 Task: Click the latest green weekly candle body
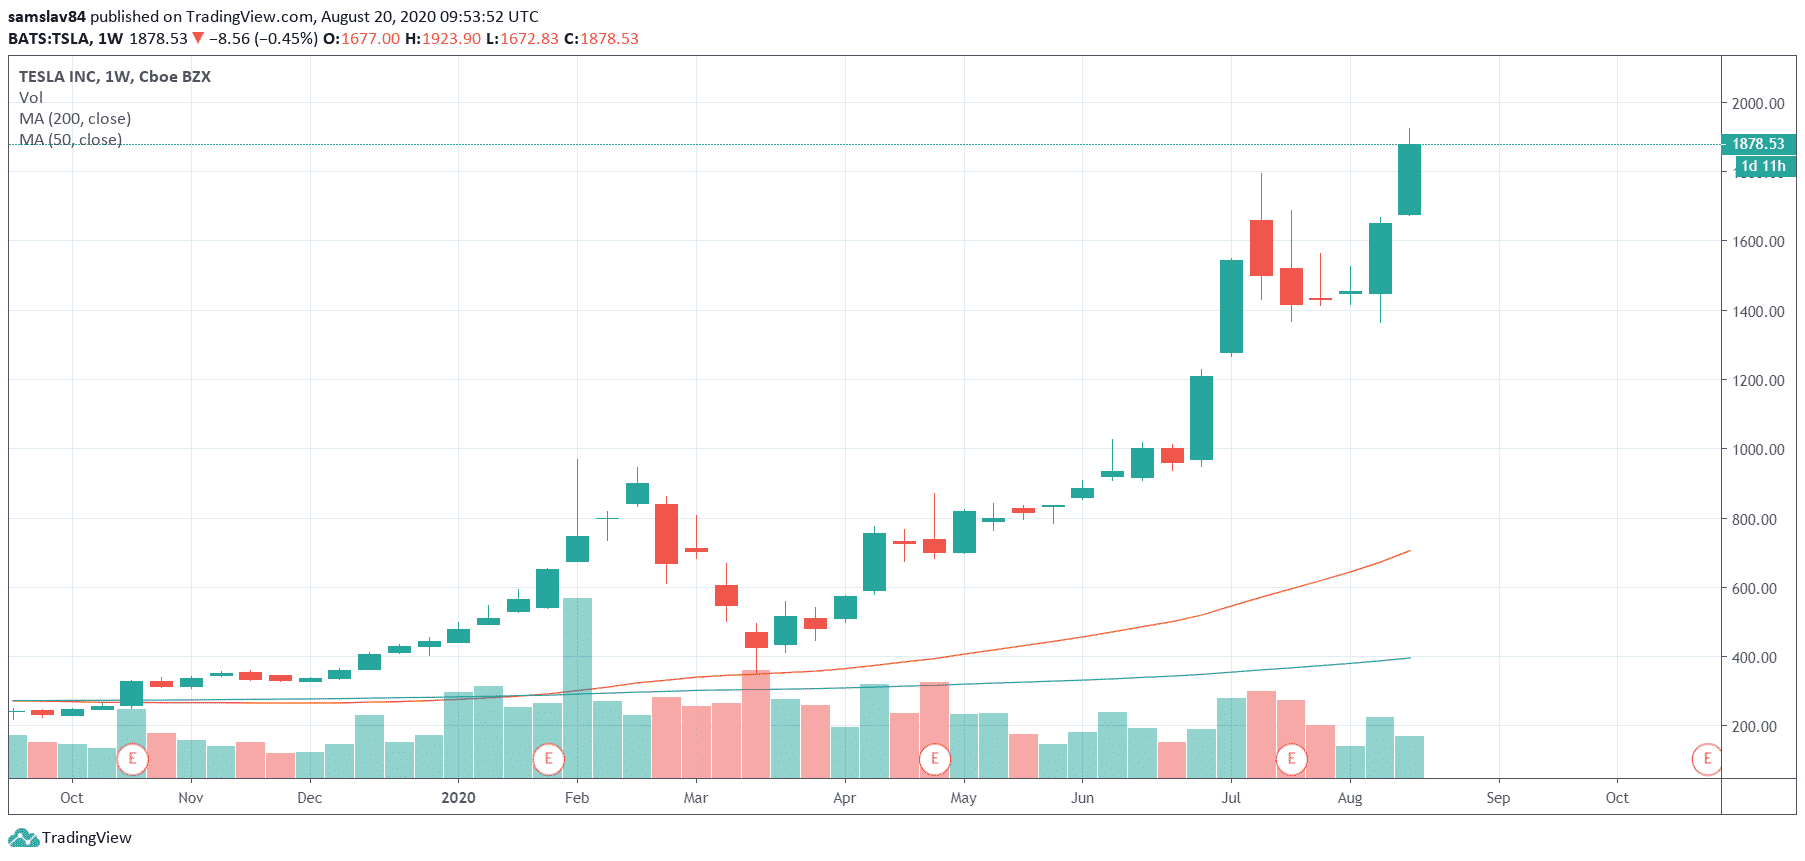1409,180
